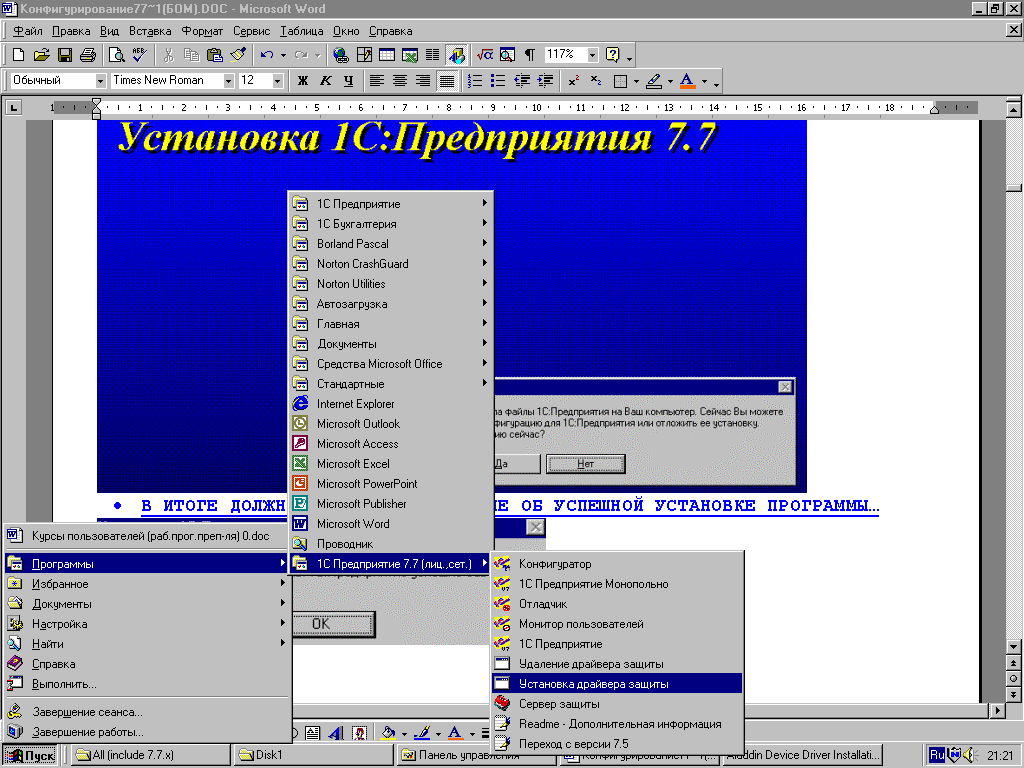Apply subscript formatting

tap(596, 81)
